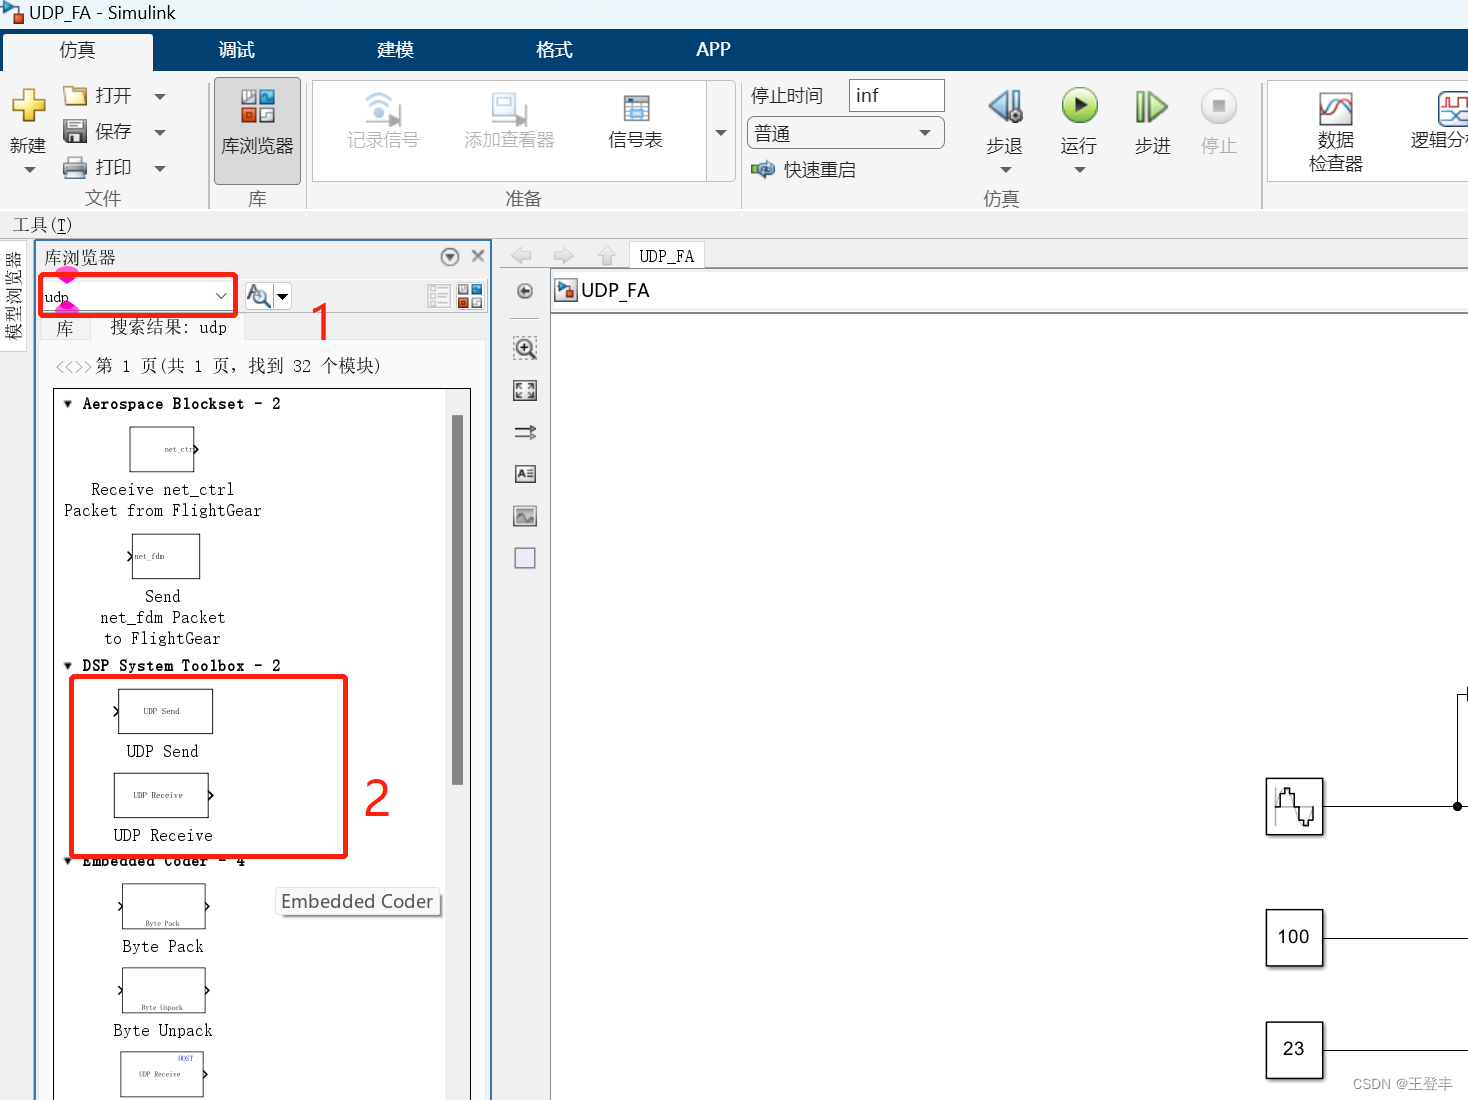Click inside the 停止时间 inf field
Viewport: 1468px width, 1100px height.
pyautogui.click(x=895, y=95)
